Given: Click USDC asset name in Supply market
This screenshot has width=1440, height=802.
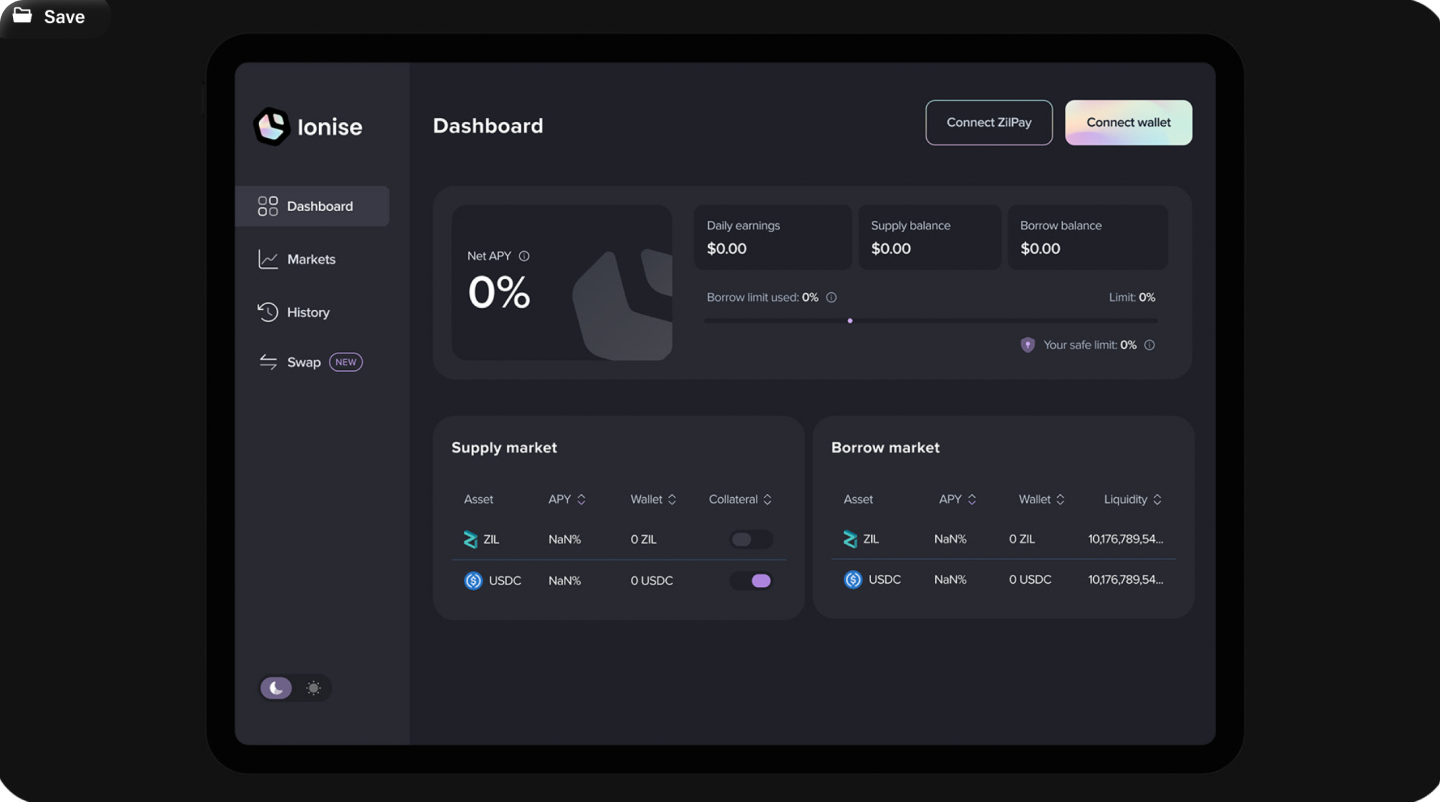Looking at the screenshot, I should pos(505,581).
